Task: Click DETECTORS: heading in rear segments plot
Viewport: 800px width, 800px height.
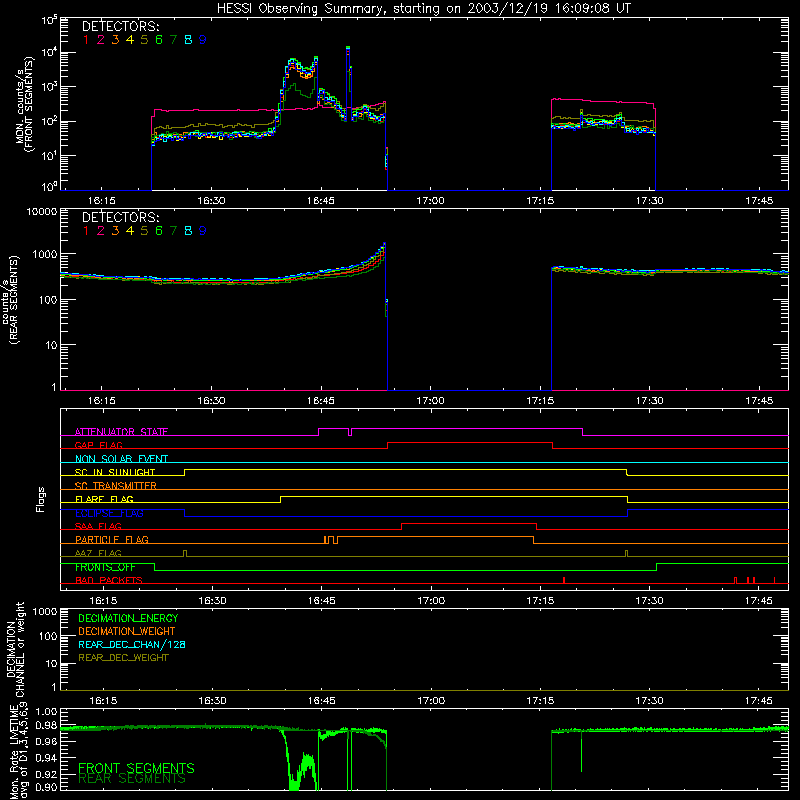Action: 121,218
